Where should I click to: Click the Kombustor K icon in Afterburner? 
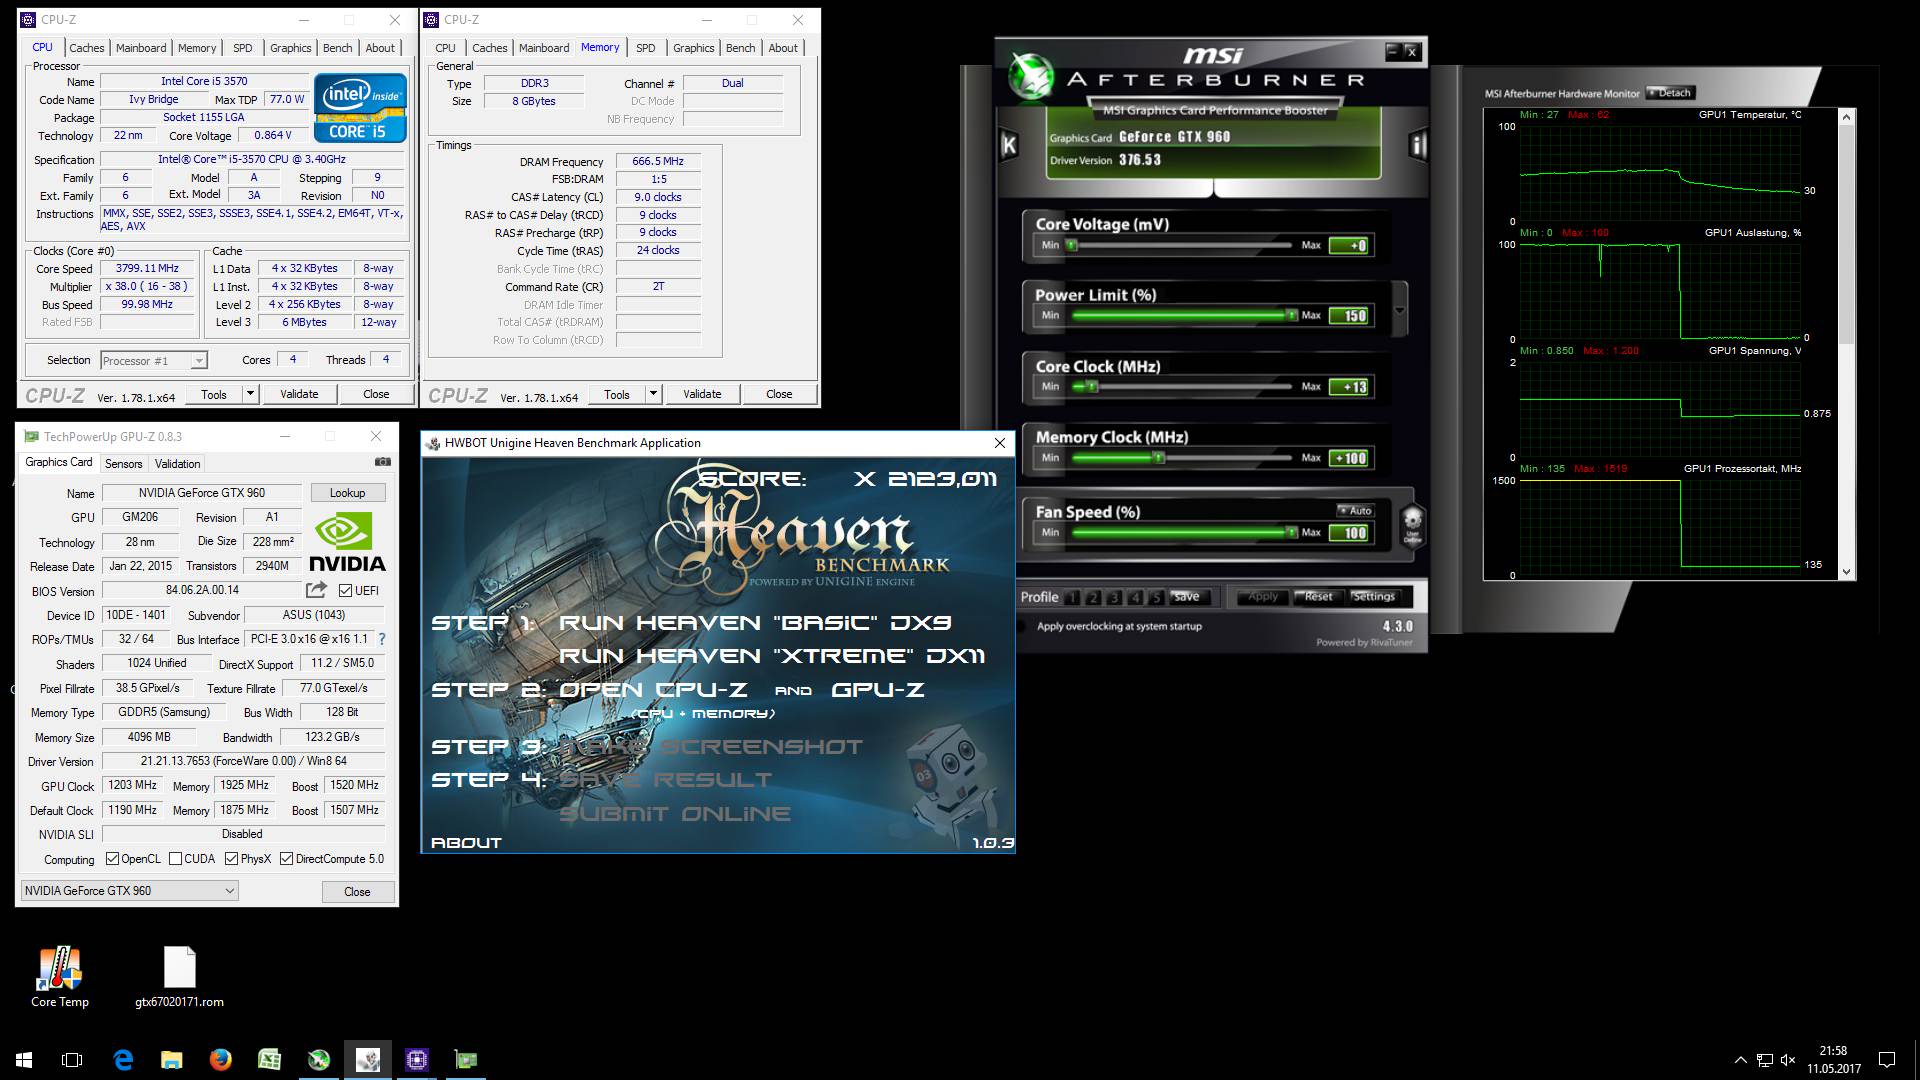pos(1009,146)
